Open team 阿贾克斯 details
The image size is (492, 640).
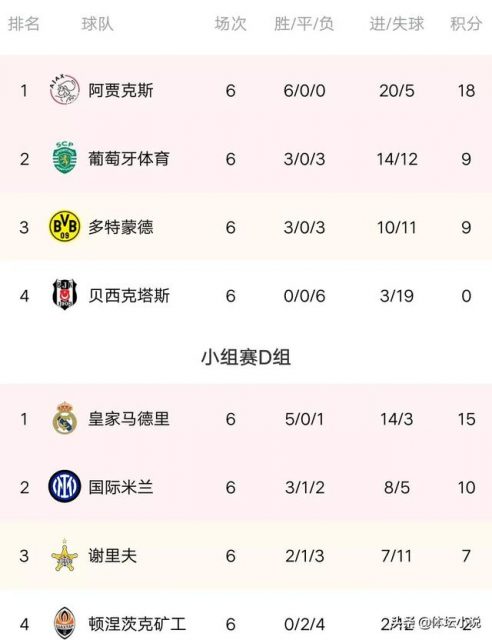121,90
